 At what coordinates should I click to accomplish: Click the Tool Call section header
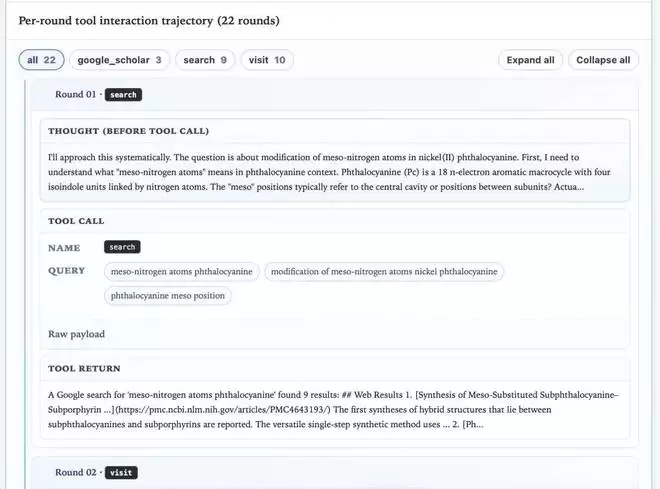click(x=76, y=221)
